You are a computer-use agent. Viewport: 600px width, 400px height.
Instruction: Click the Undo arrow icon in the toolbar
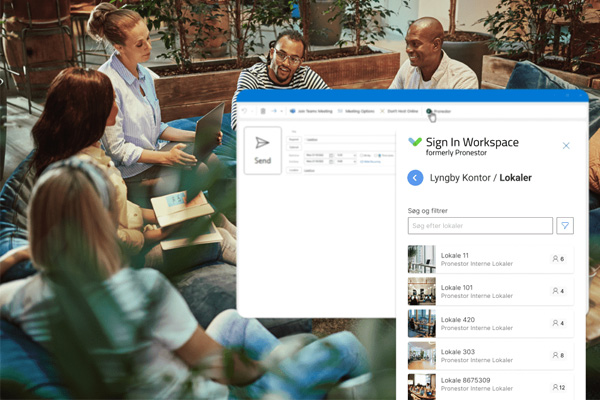(244, 111)
